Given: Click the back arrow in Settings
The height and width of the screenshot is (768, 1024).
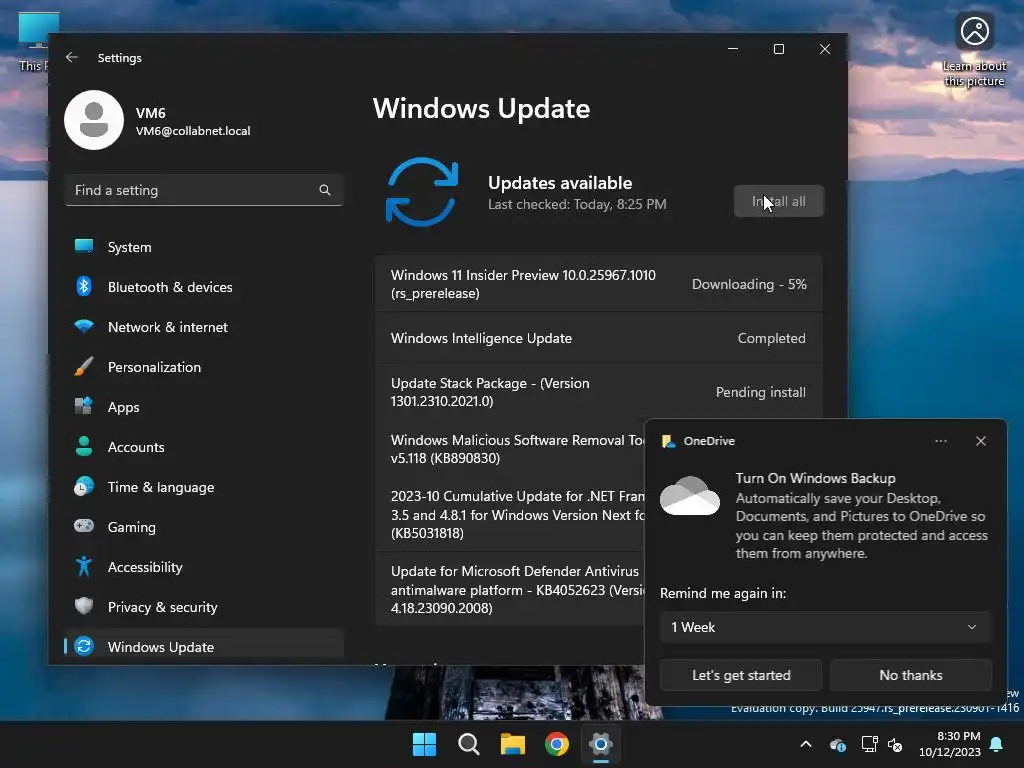Looking at the screenshot, I should tap(72, 57).
